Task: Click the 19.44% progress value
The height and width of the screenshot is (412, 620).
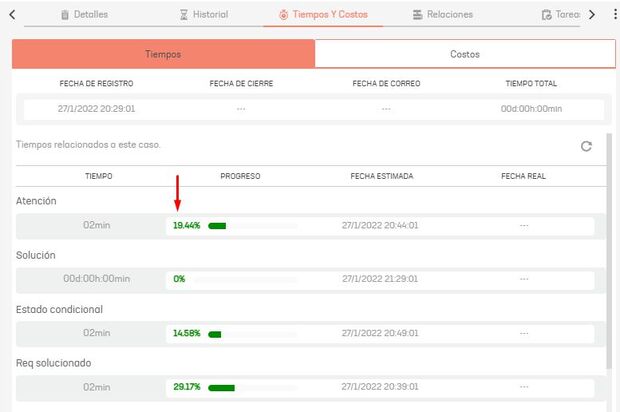Action: (x=187, y=225)
